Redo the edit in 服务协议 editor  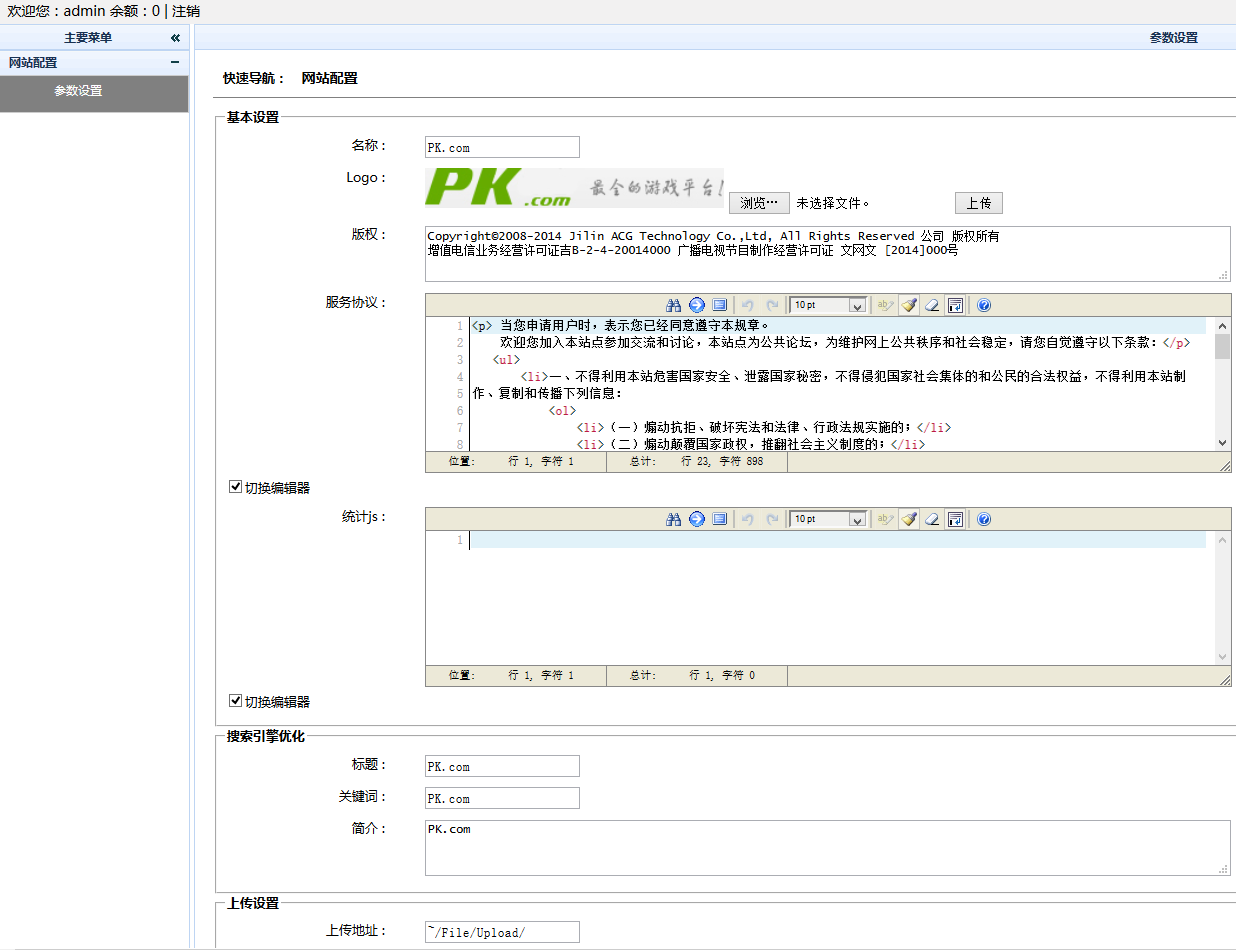coord(772,305)
